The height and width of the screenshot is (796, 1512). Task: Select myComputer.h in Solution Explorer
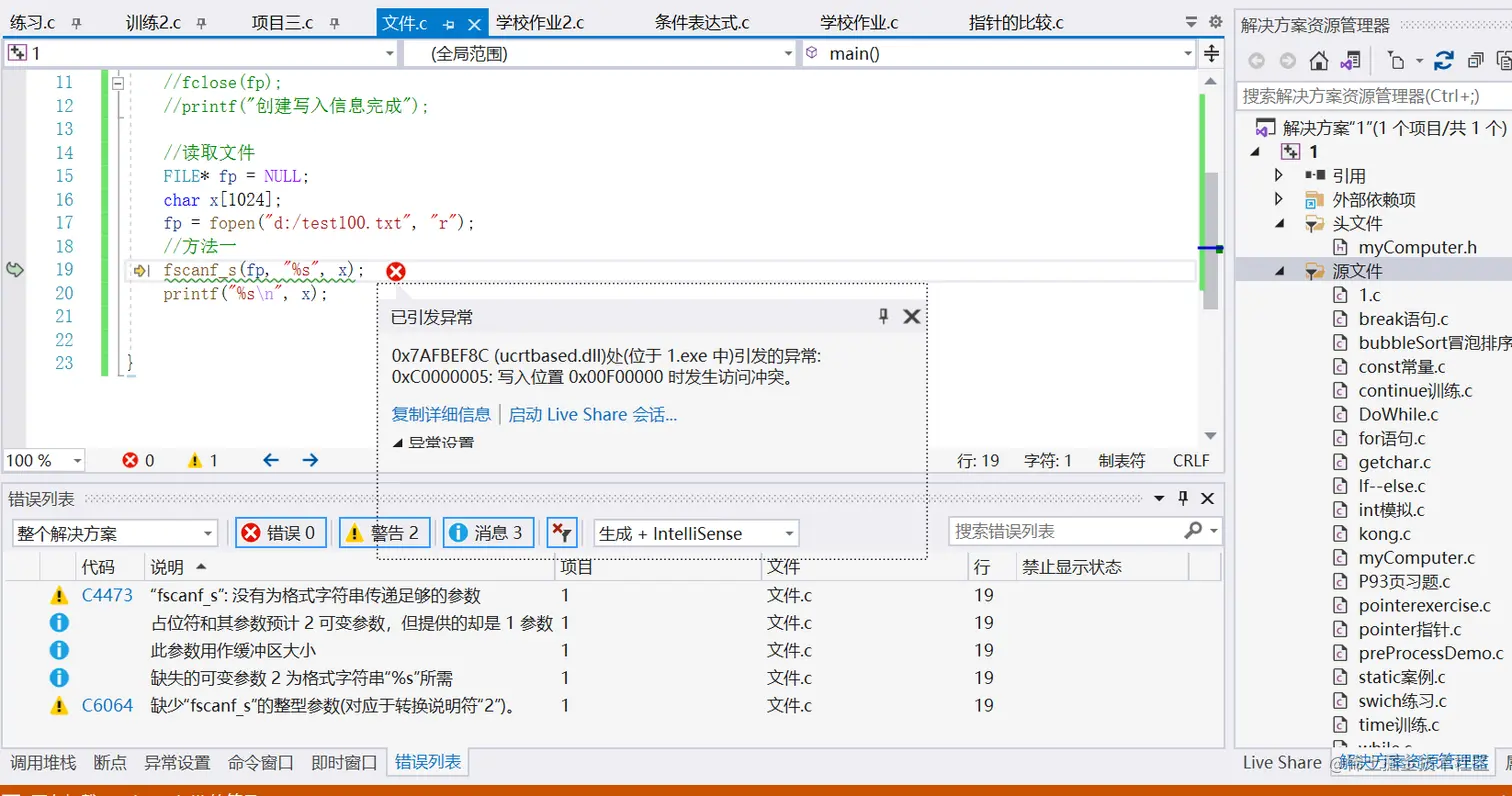tap(1417, 247)
